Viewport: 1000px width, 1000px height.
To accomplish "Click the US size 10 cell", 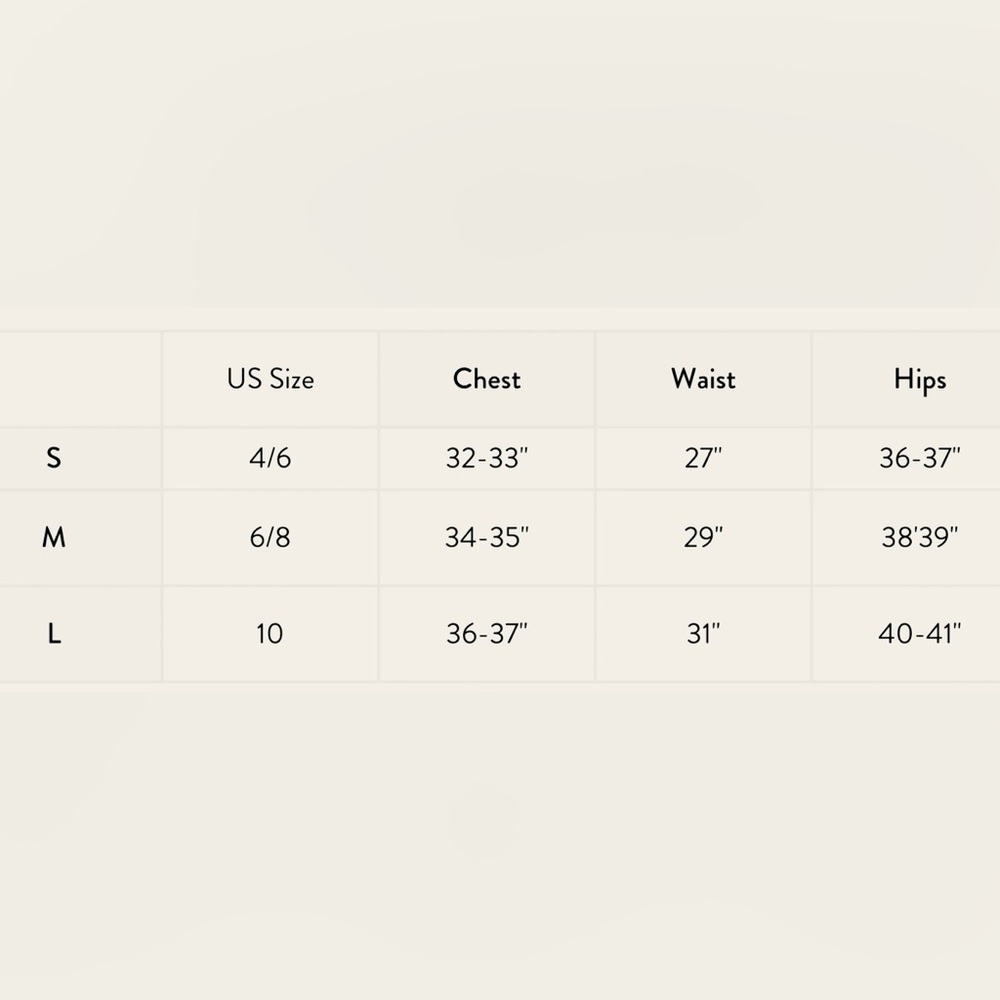I will point(270,634).
